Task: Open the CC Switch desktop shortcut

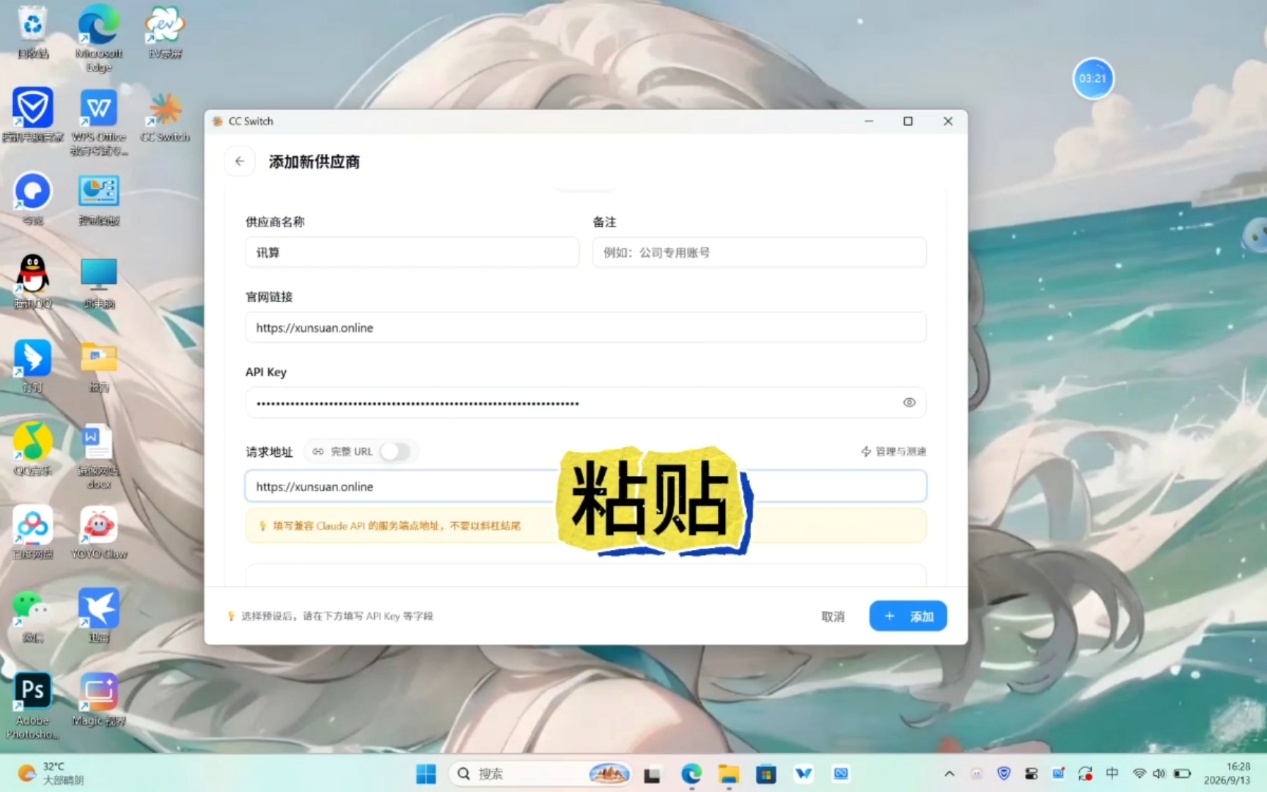Action: click(165, 116)
